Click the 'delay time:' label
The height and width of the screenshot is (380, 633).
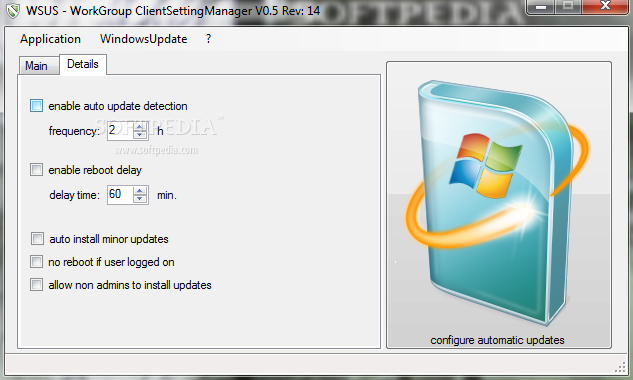[x=74, y=195]
